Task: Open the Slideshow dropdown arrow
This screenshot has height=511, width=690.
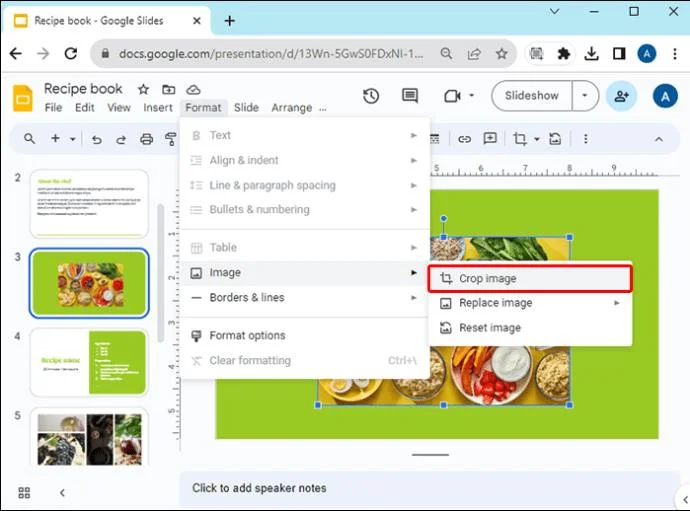Action: 585,96
